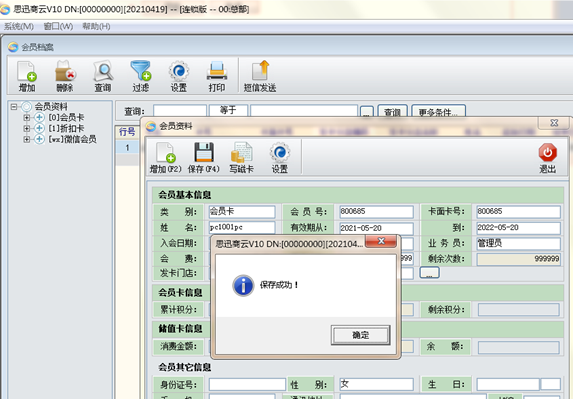The width and height of the screenshot is (573, 399).
Task: Click the 性别 field showing 女
Action: pyautogui.click(x=376, y=384)
